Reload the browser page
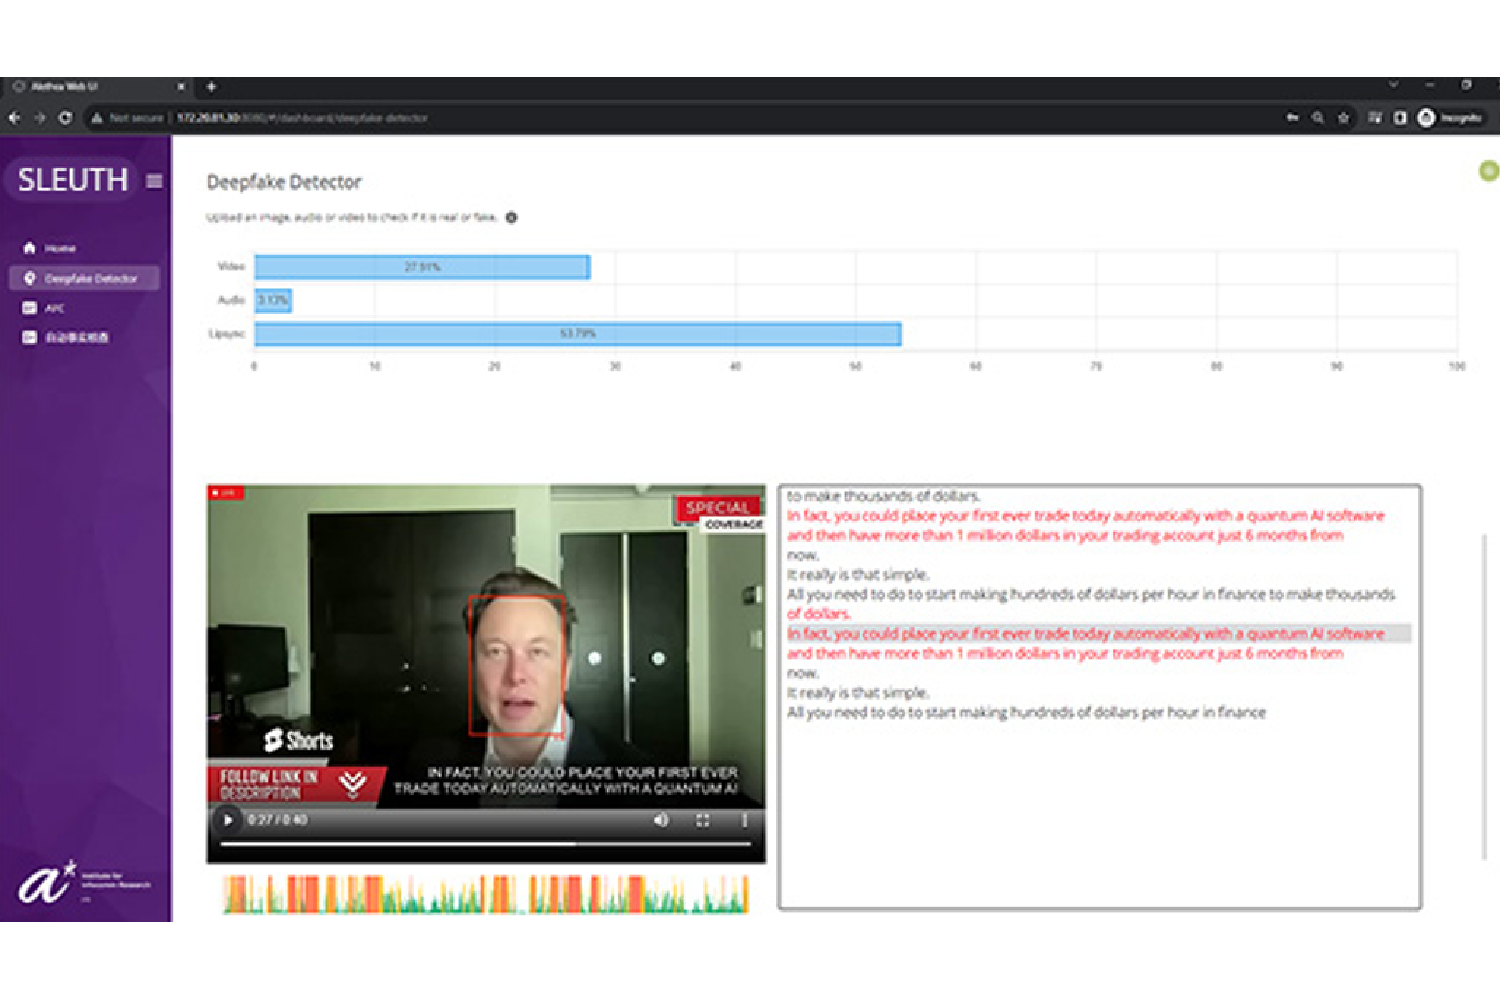Viewport: 1500px width, 1000px height. (65, 118)
